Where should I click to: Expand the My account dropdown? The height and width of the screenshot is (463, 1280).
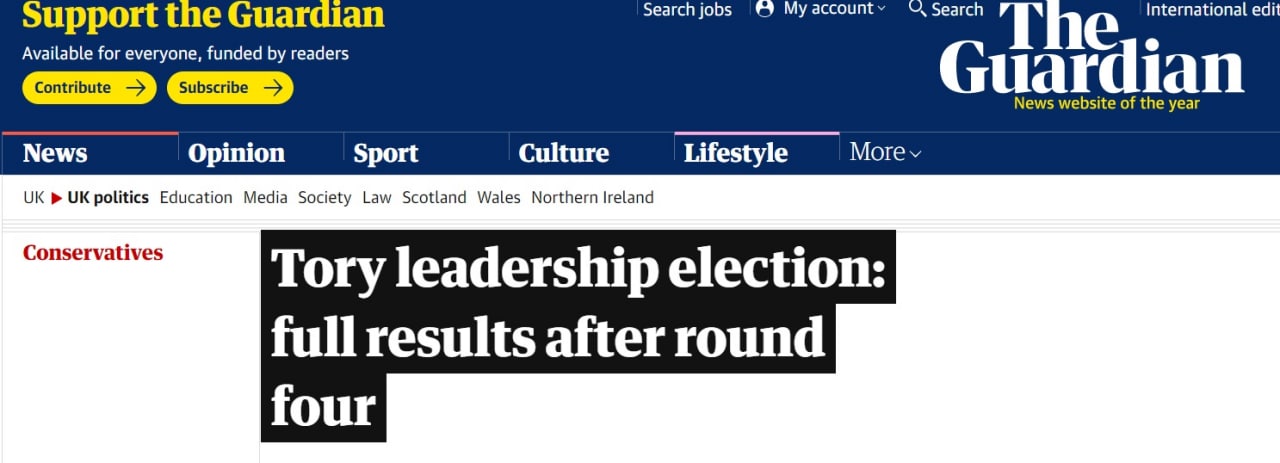pos(881,9)
